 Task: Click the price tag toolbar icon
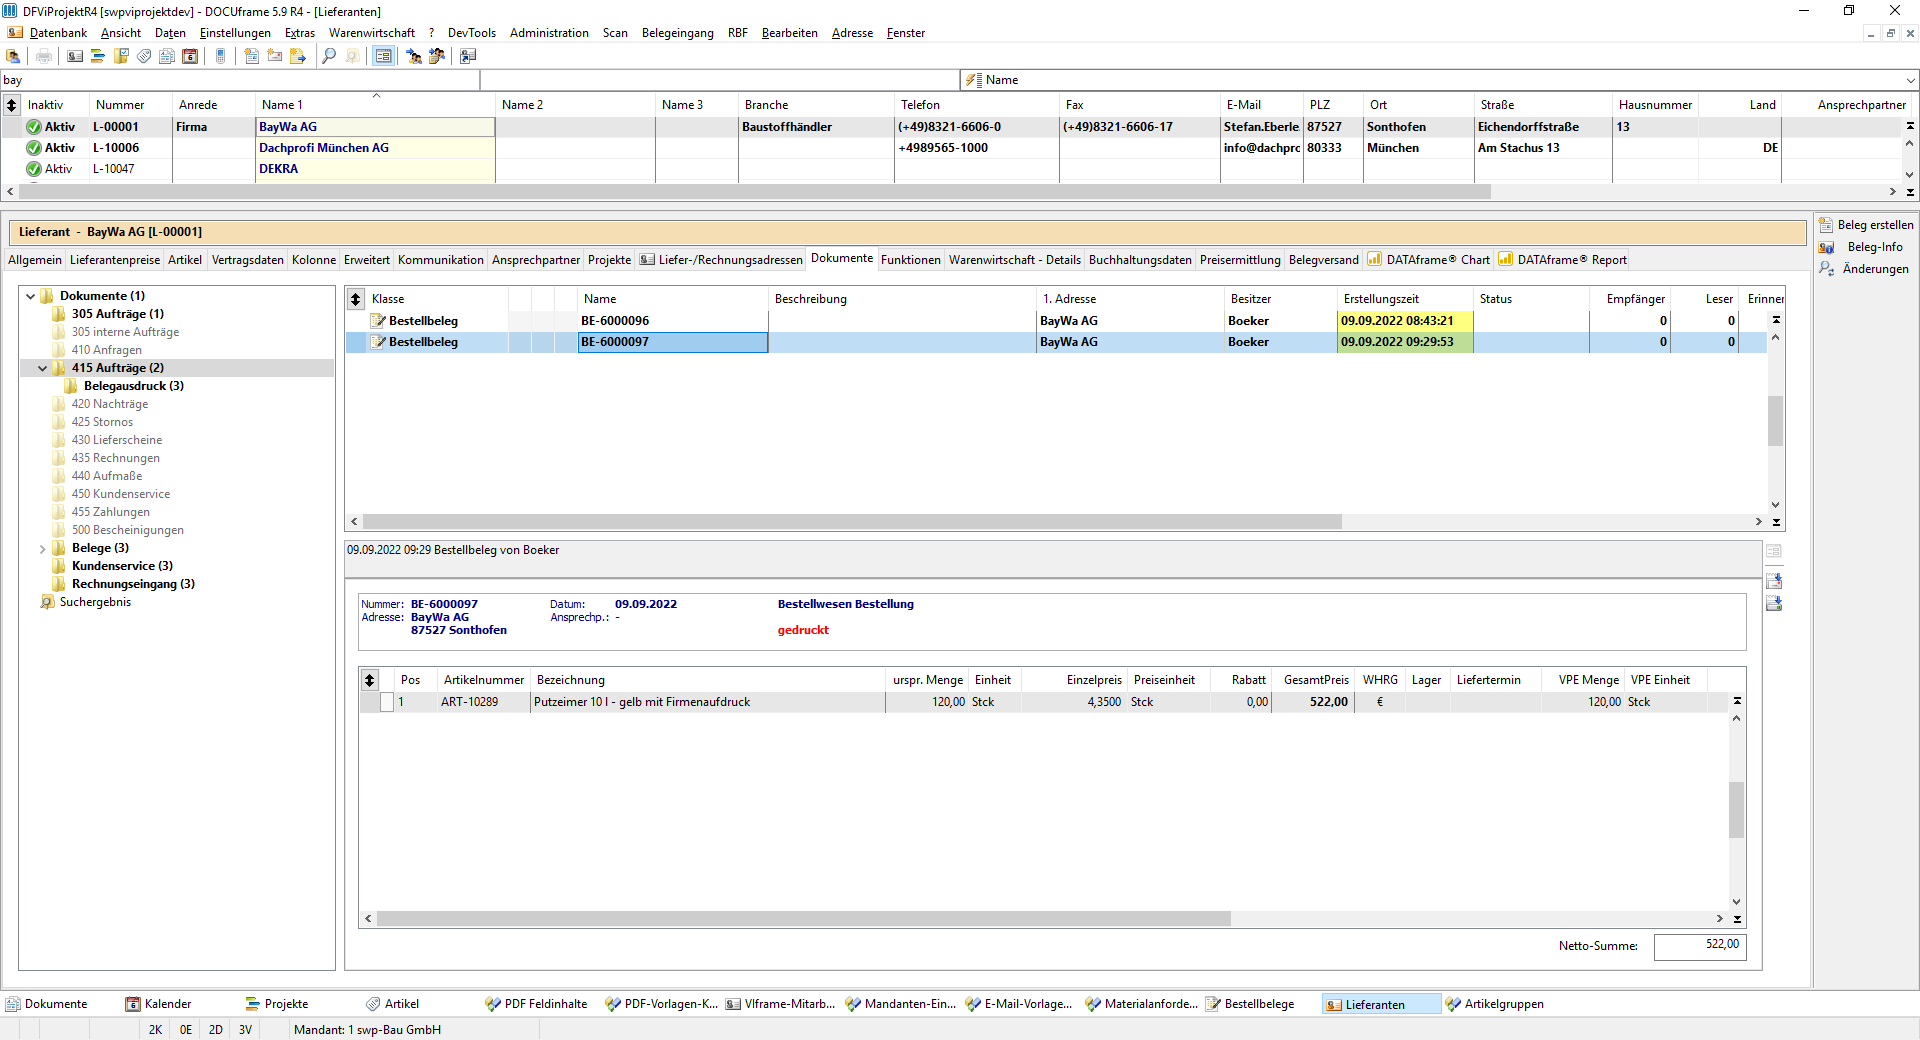(x=144, y=56)
